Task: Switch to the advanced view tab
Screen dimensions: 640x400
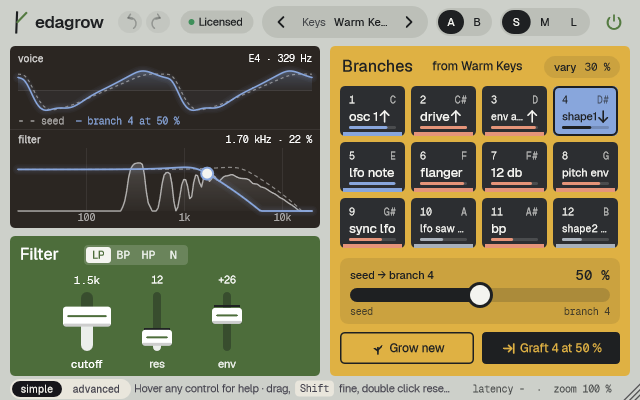Action: tap(96, 389)
